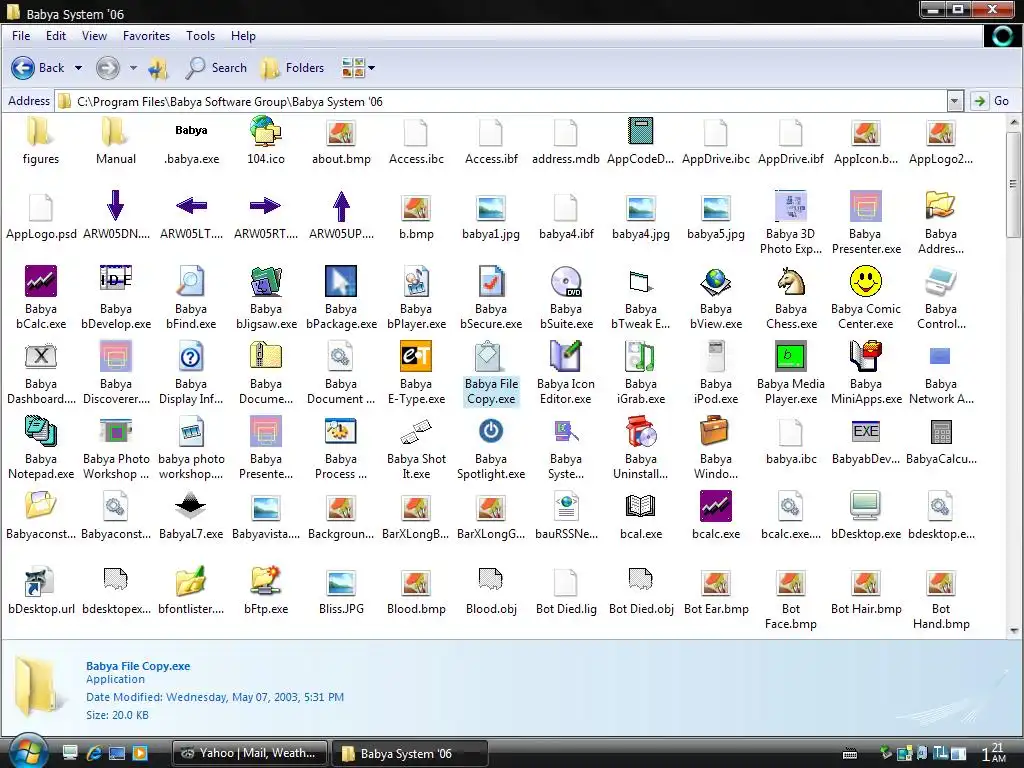The height and width of the screenshot is (768, 1024).
Task: Select Babya Chess.exe knight icon
Action: [791, 281]
